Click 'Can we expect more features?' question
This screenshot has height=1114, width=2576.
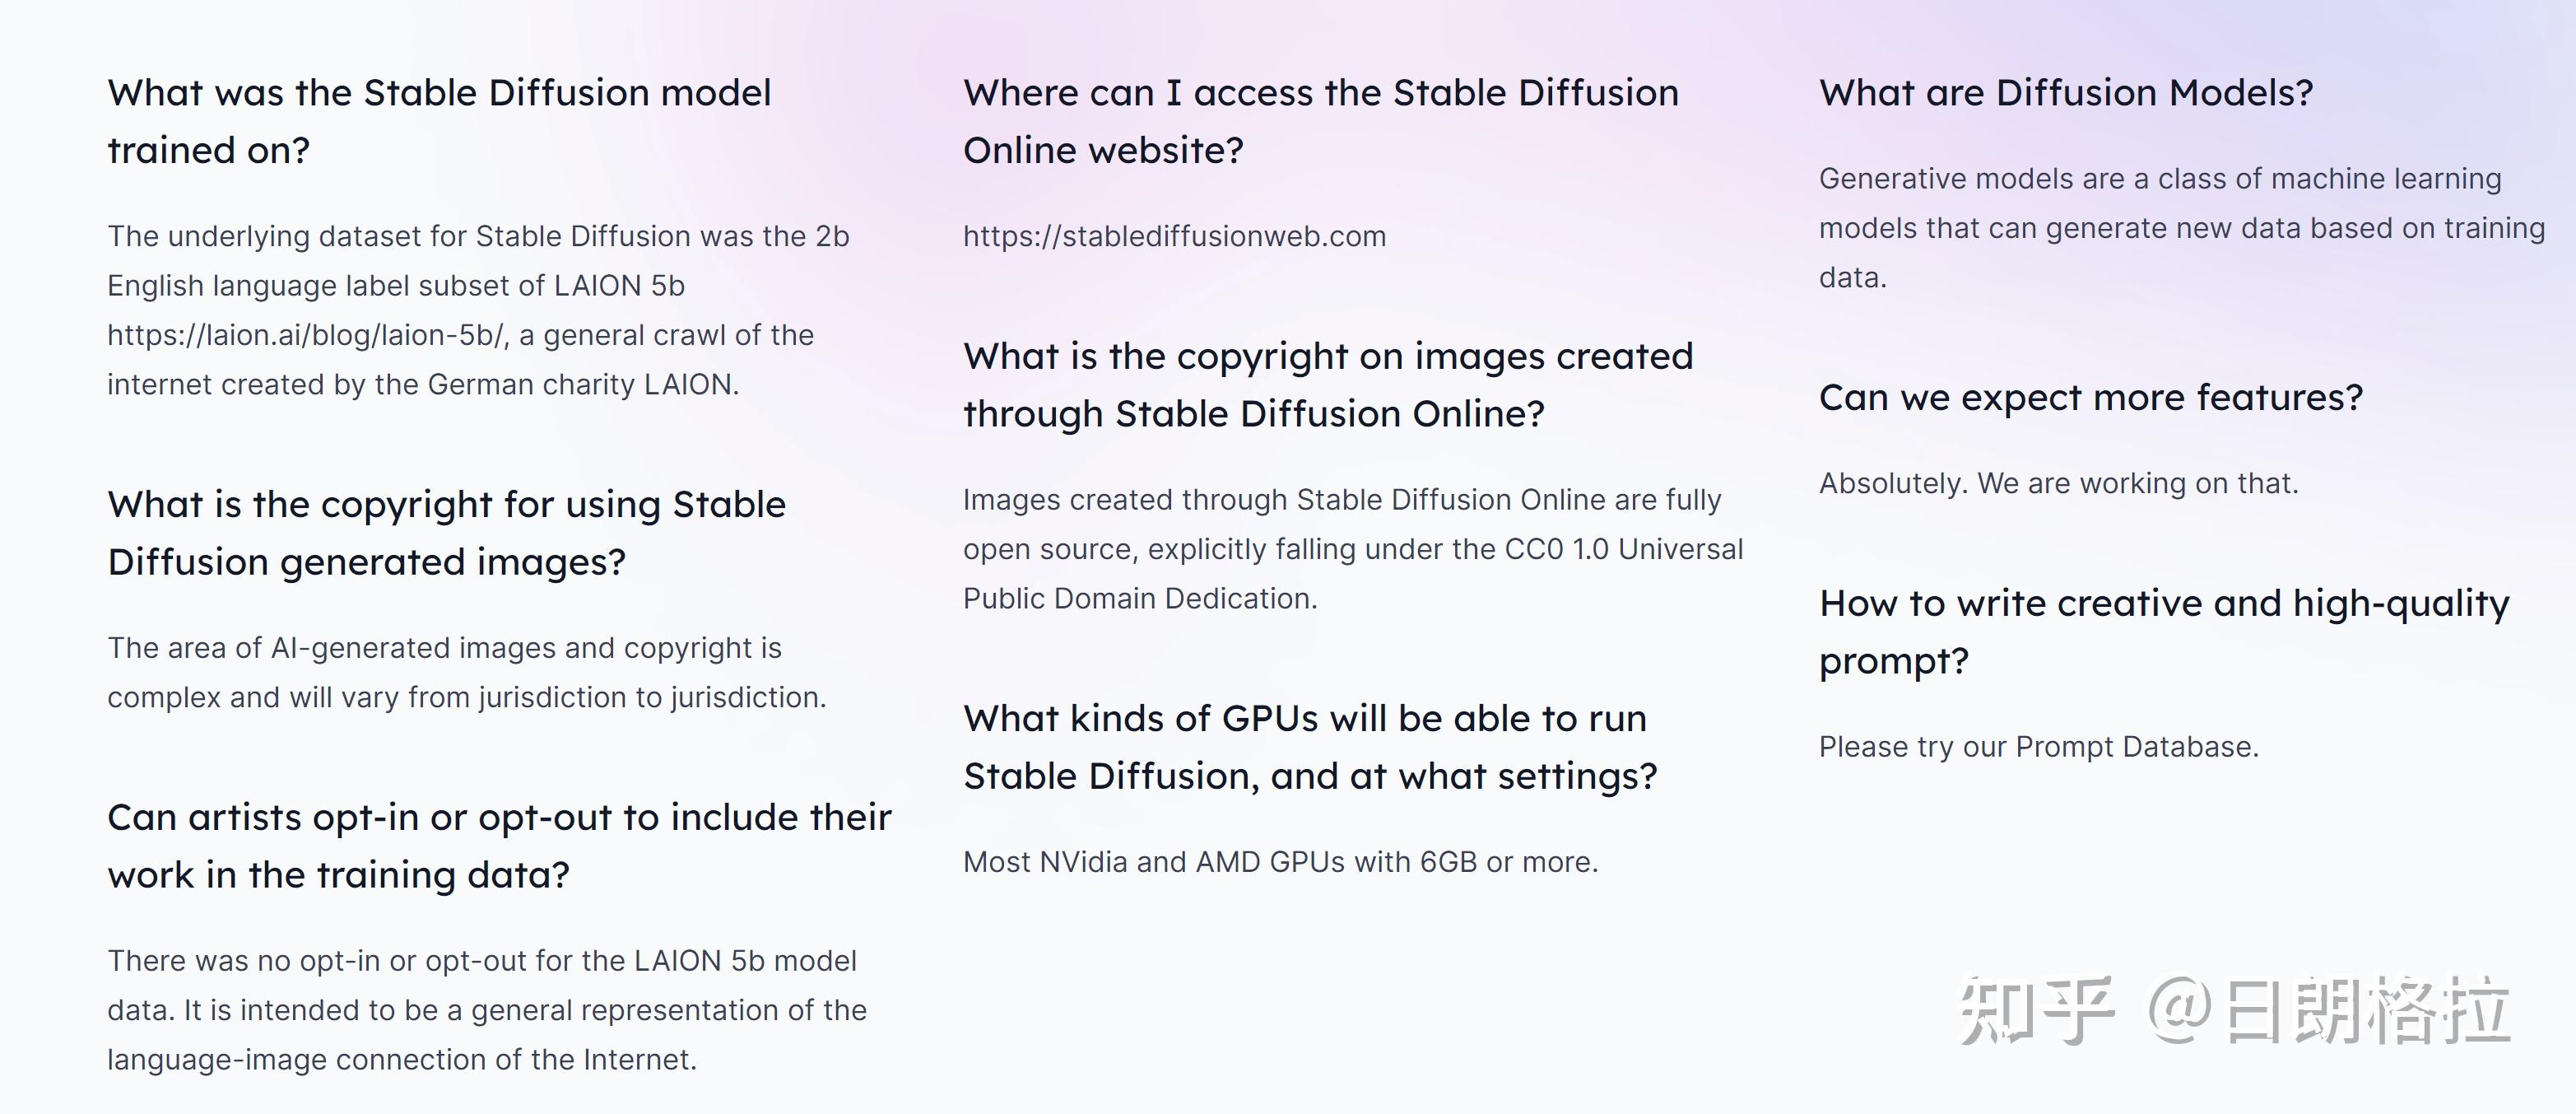pos(2091,398)
